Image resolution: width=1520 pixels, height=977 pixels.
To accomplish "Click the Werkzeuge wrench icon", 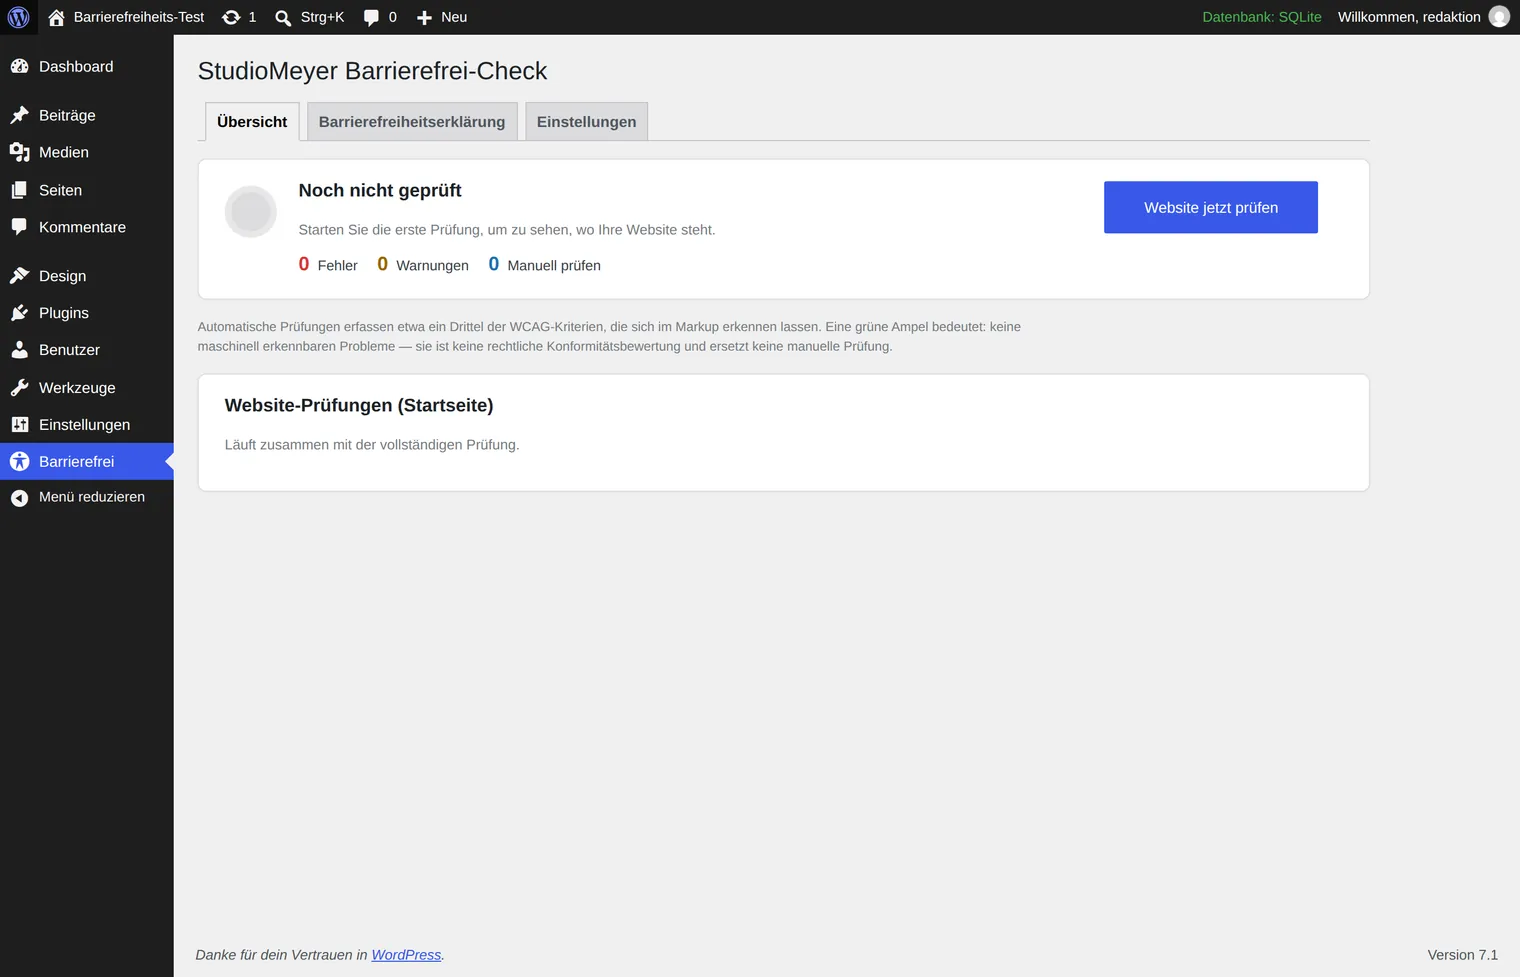I will coord(19,388).
